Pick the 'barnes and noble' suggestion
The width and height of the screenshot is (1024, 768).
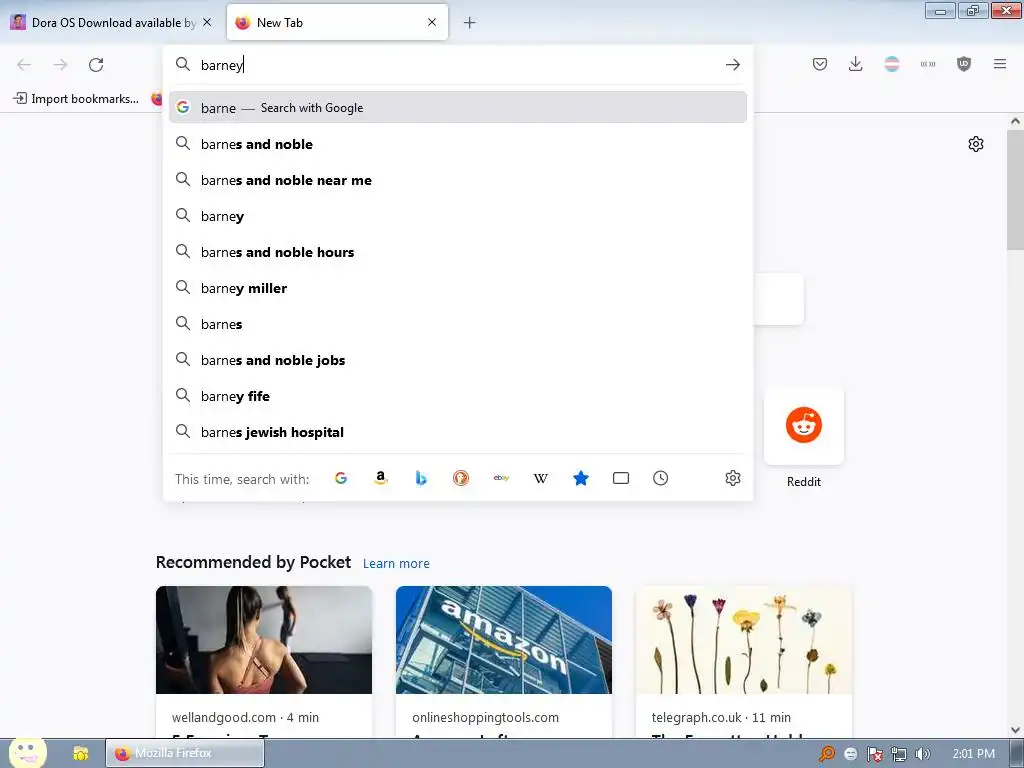pos(458,144)
